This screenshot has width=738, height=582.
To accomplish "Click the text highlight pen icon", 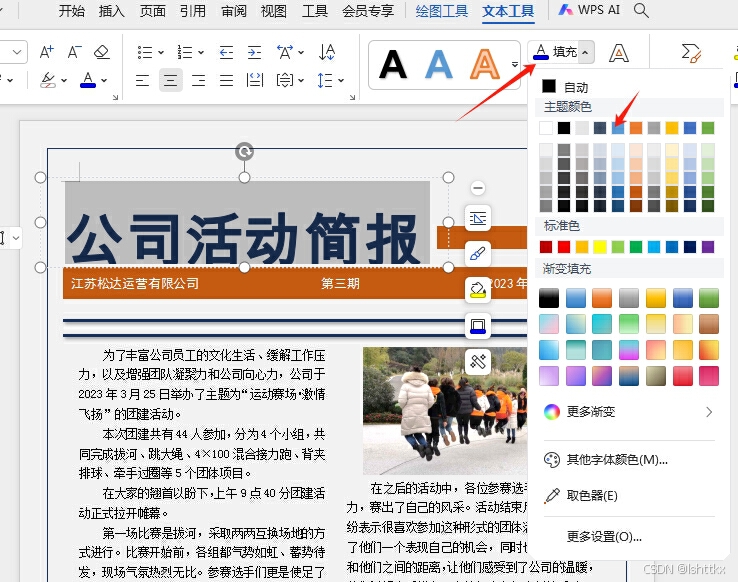I will pos(48,80).
